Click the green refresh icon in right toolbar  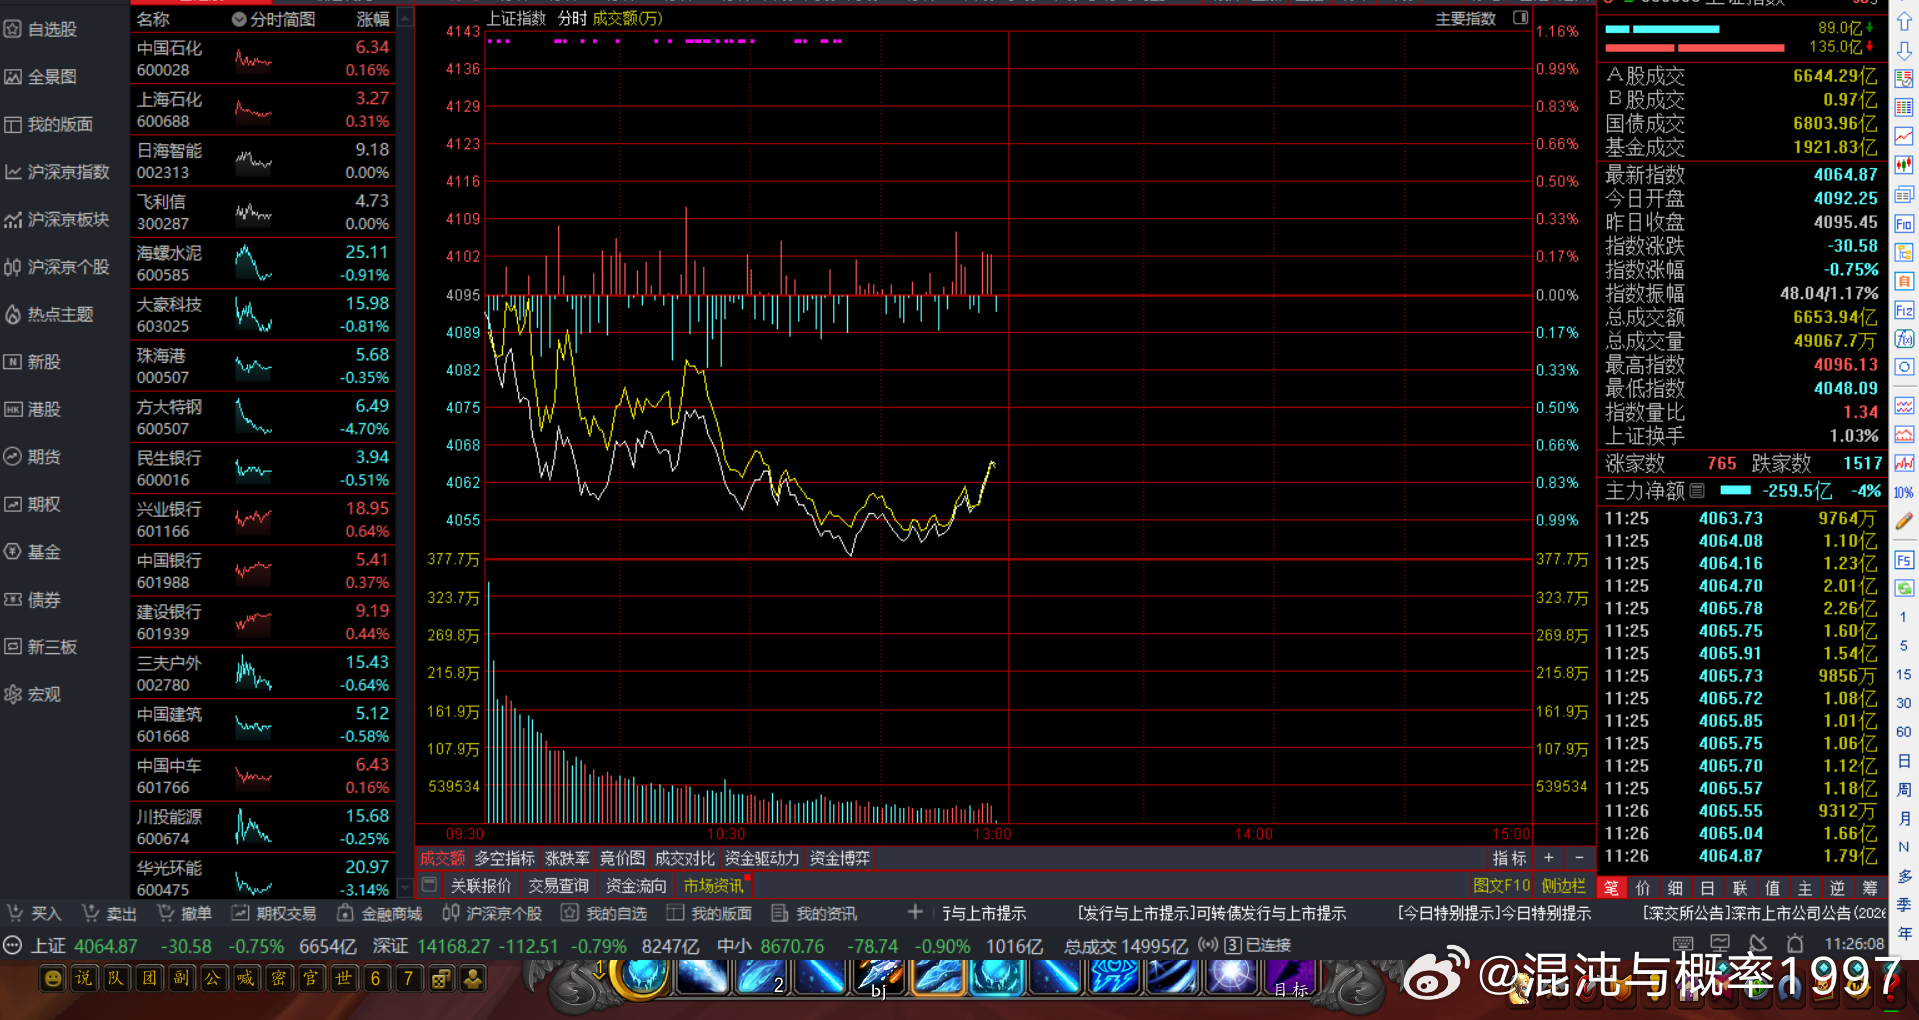(x=1904, y=588)
